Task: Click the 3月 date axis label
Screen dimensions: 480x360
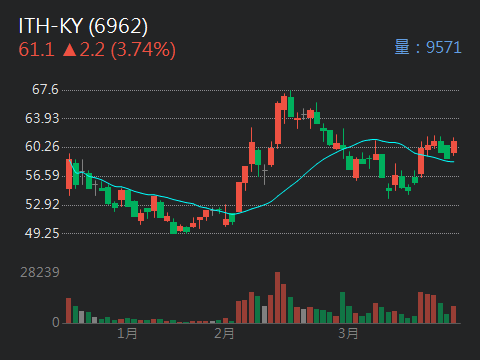Action: click(x=348, y=333)
